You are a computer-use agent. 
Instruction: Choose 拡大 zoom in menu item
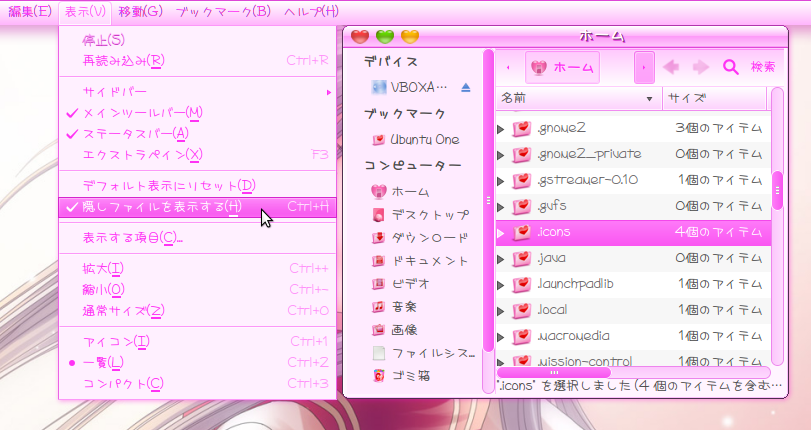click(198, 269)
